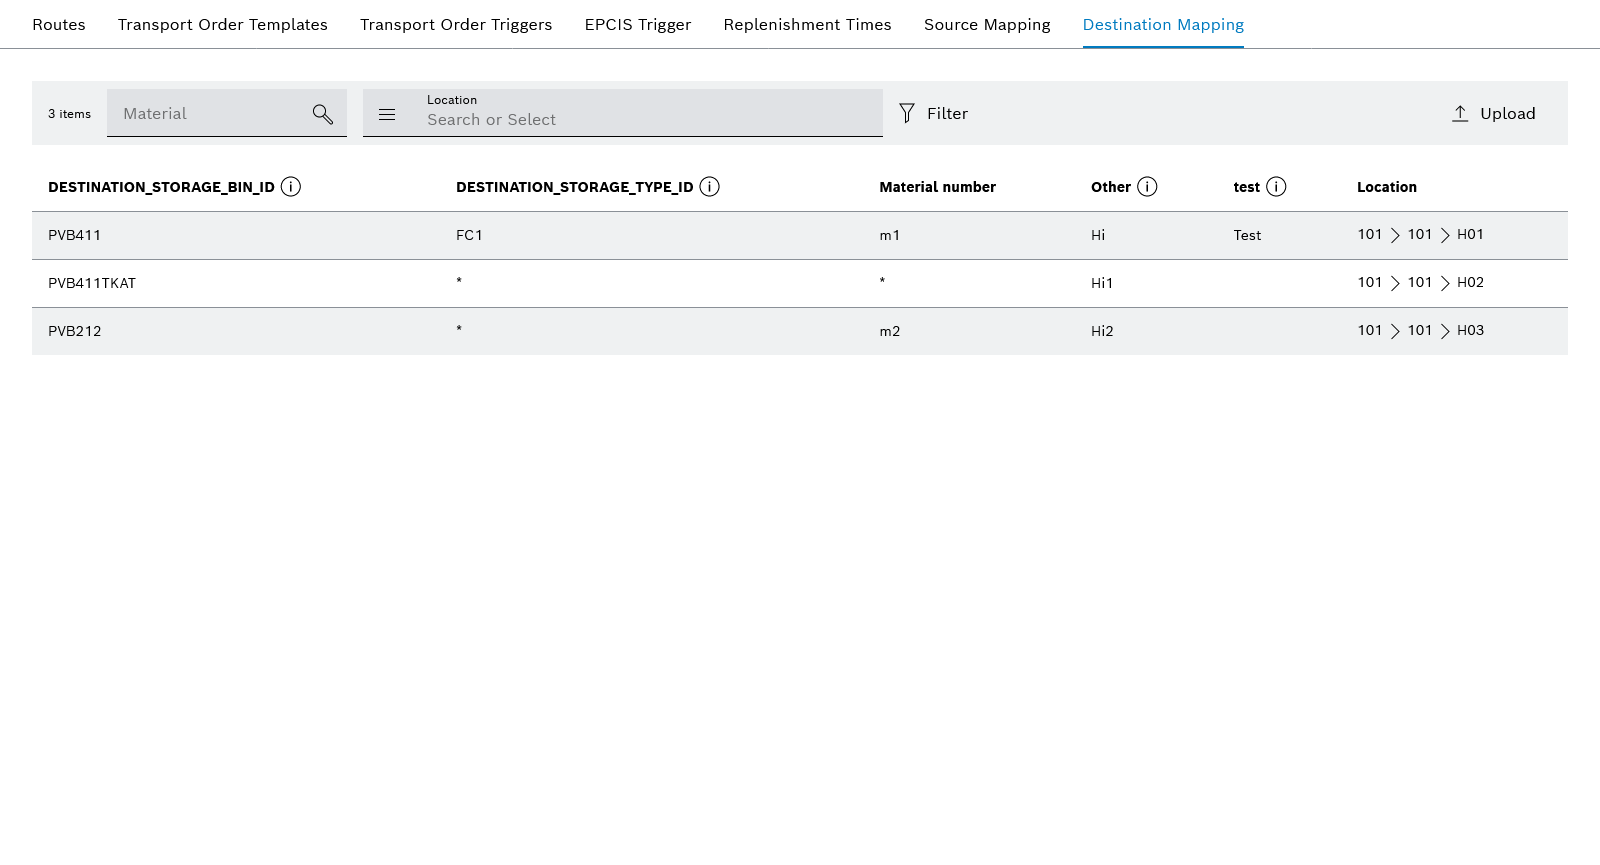Click the magnifier search icon in Material field
The height and width of the screenshot is (865, 1600).
click(x=322, y=114)
